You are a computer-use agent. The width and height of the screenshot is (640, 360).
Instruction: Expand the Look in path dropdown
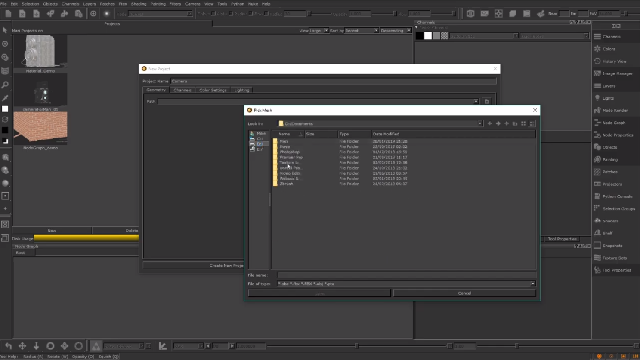point(480,124)
